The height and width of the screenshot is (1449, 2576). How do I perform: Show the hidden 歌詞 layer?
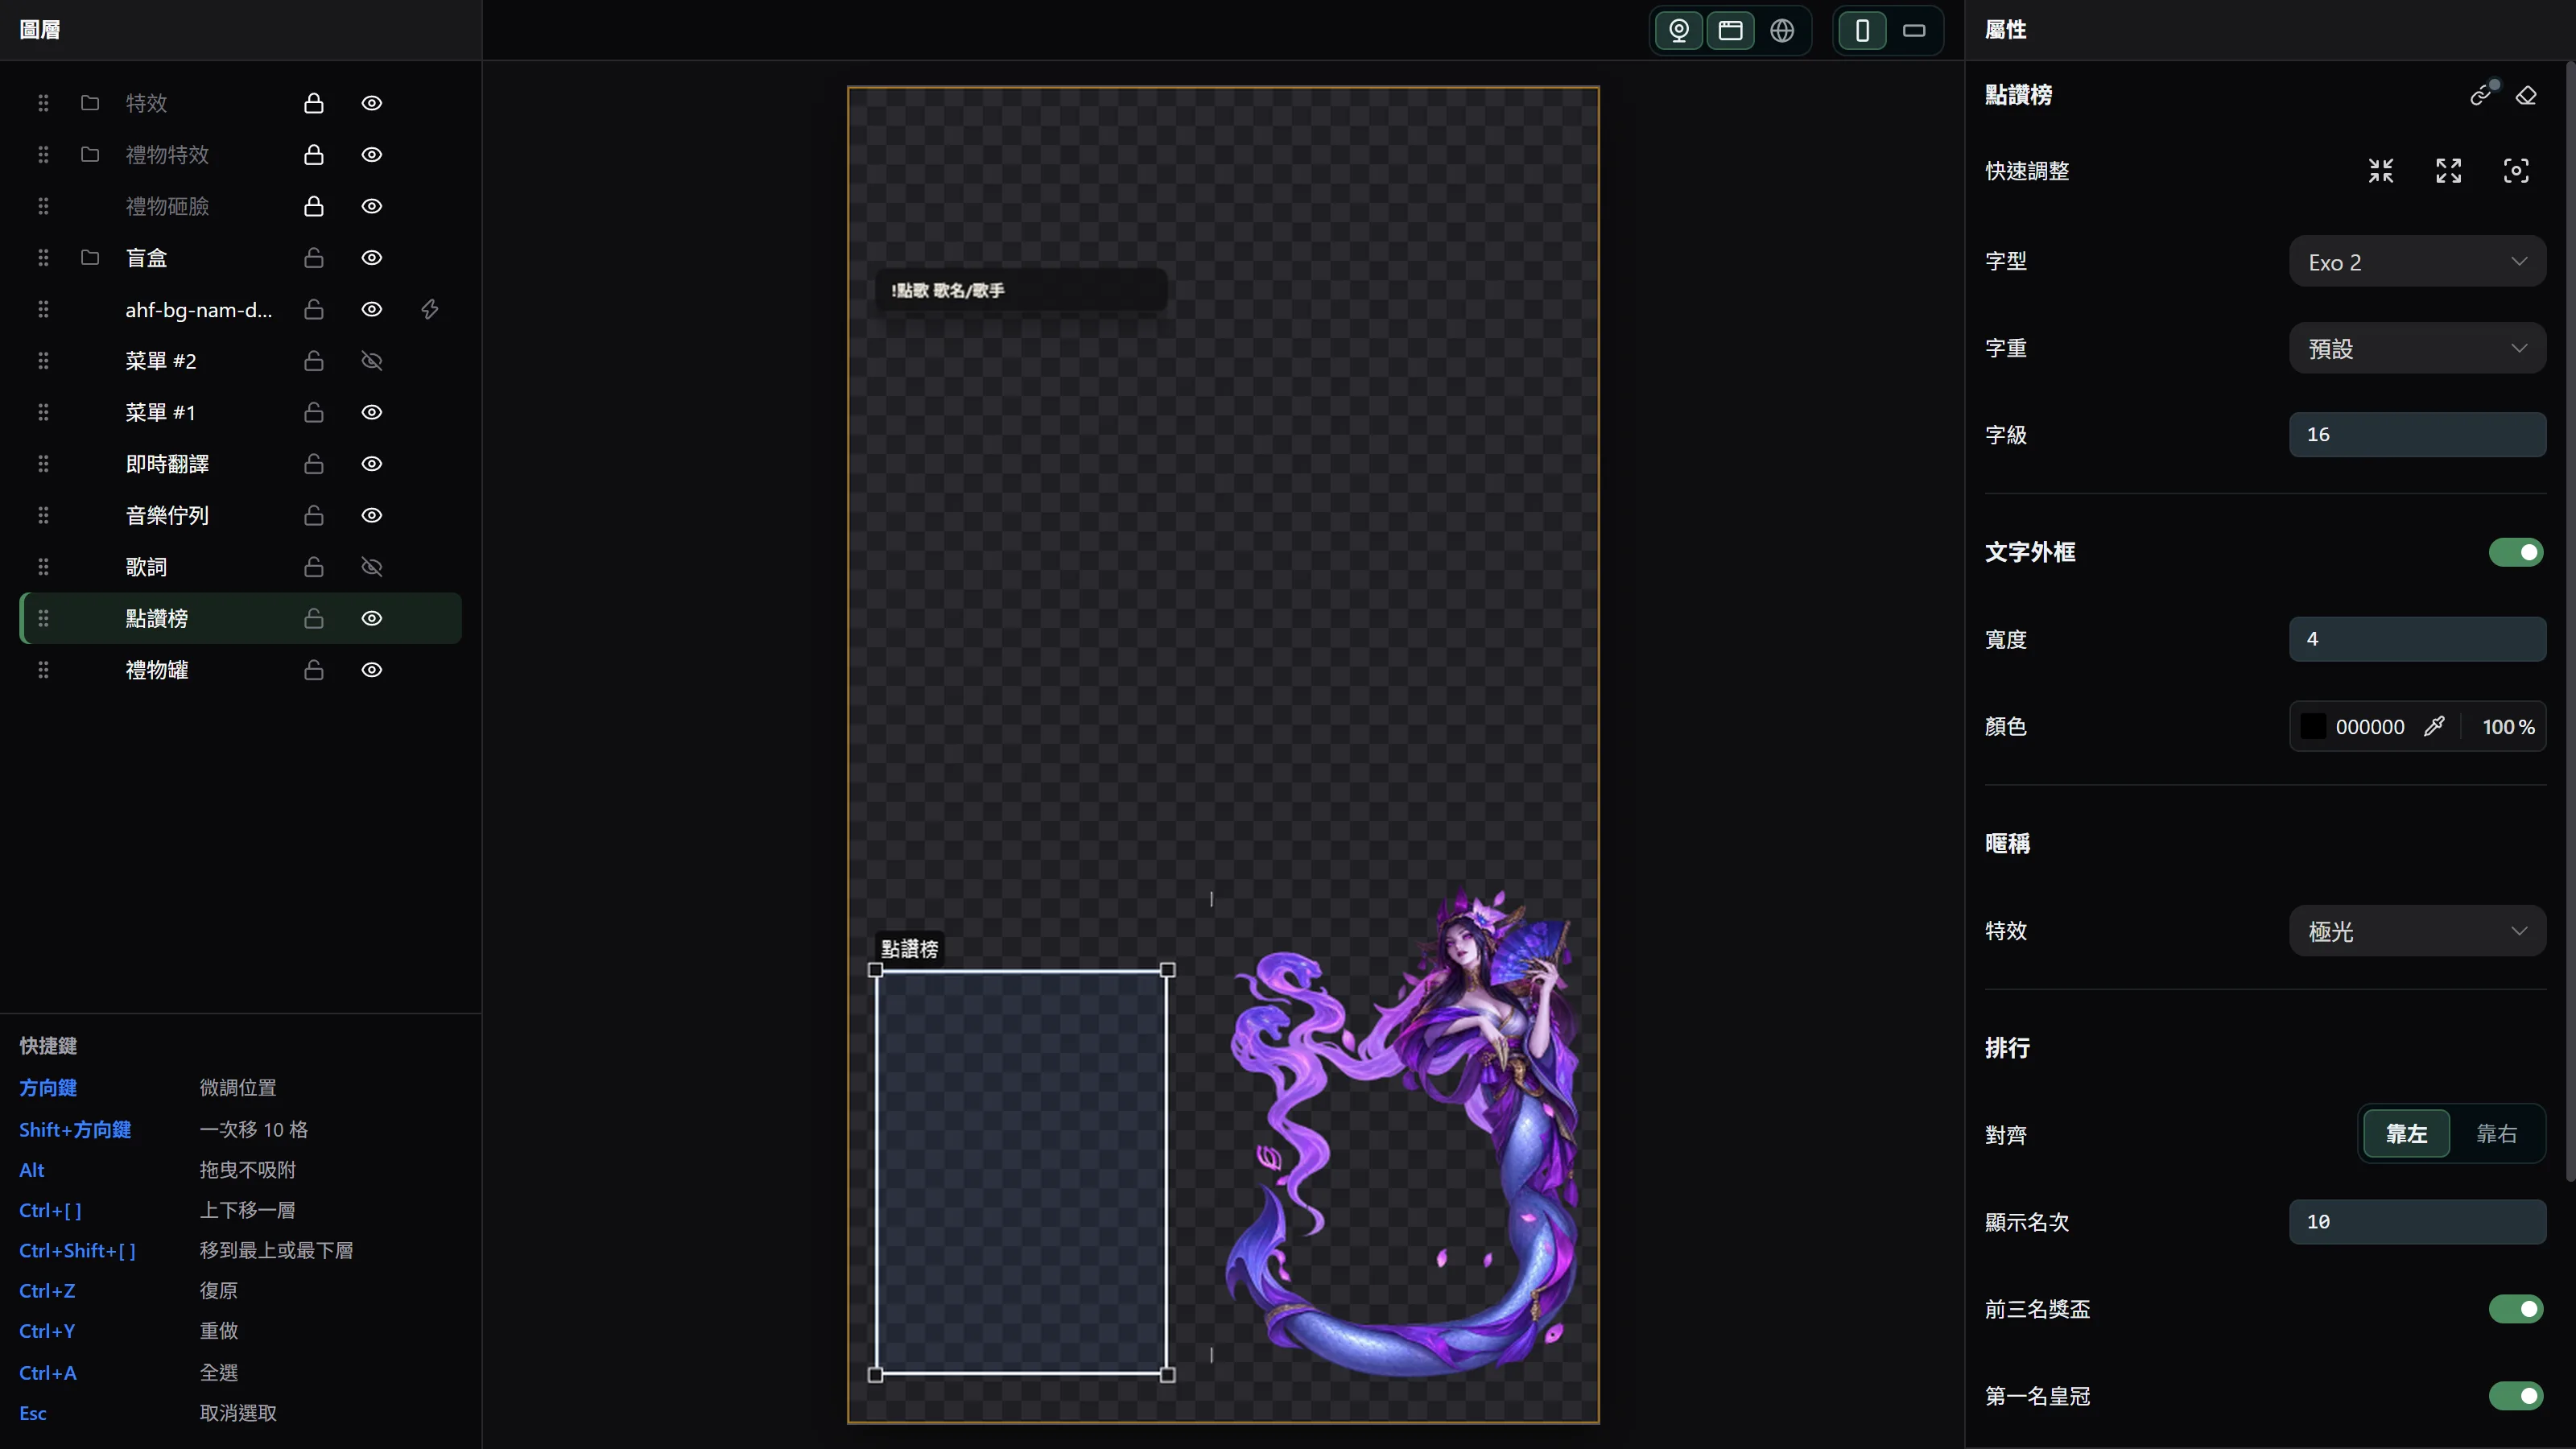(372, 567)
